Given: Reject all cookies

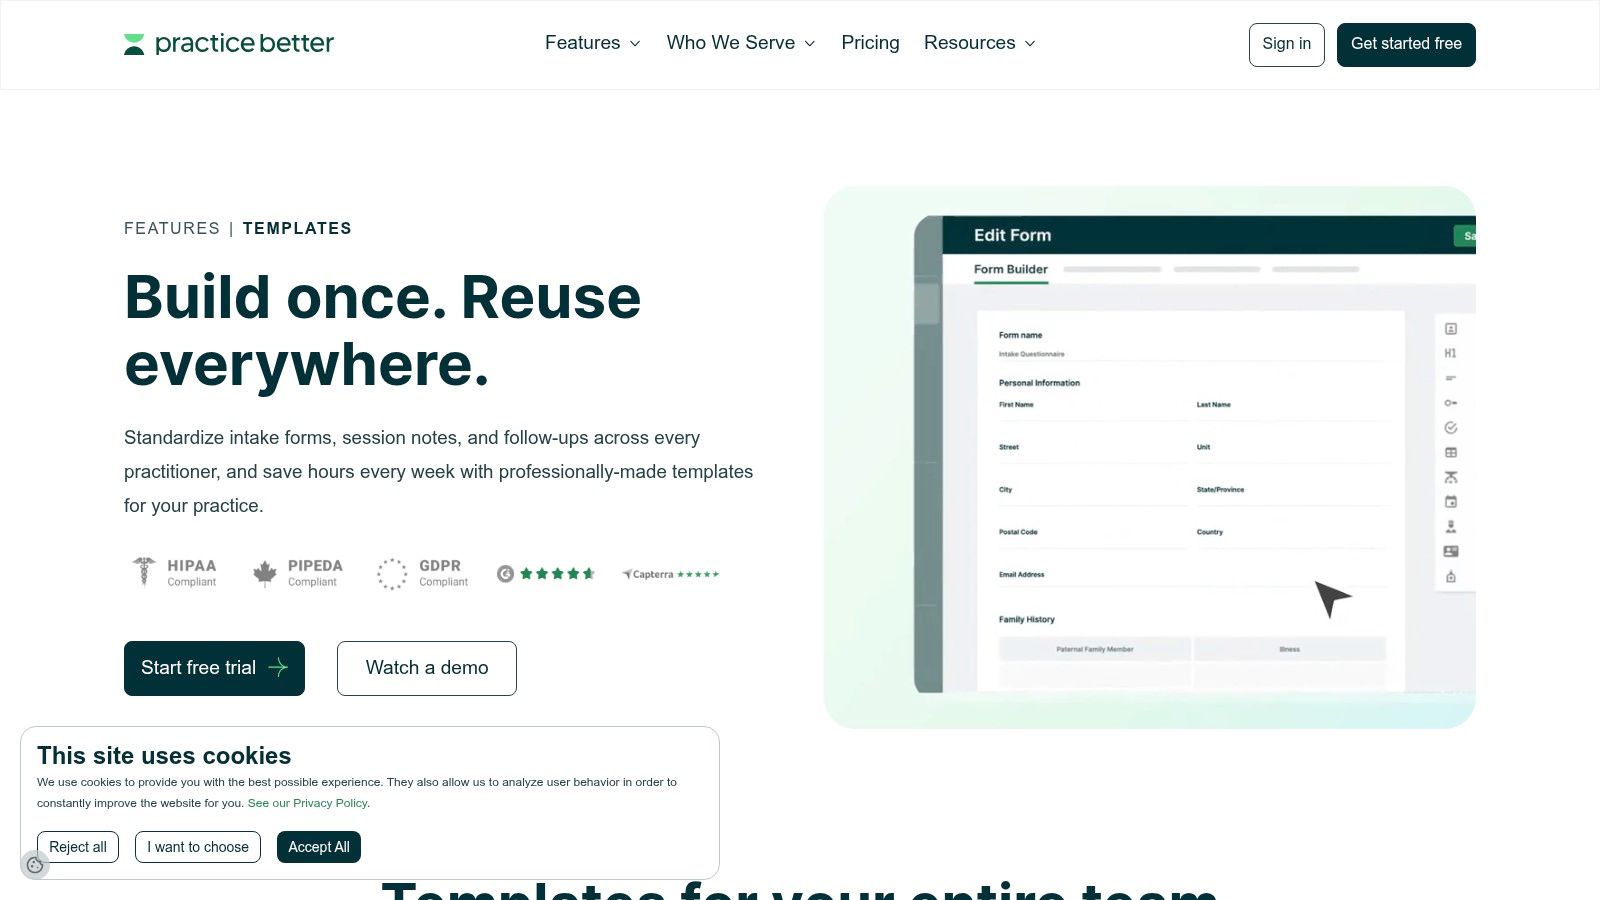Looking at the screenshot, I should [78, 847].
